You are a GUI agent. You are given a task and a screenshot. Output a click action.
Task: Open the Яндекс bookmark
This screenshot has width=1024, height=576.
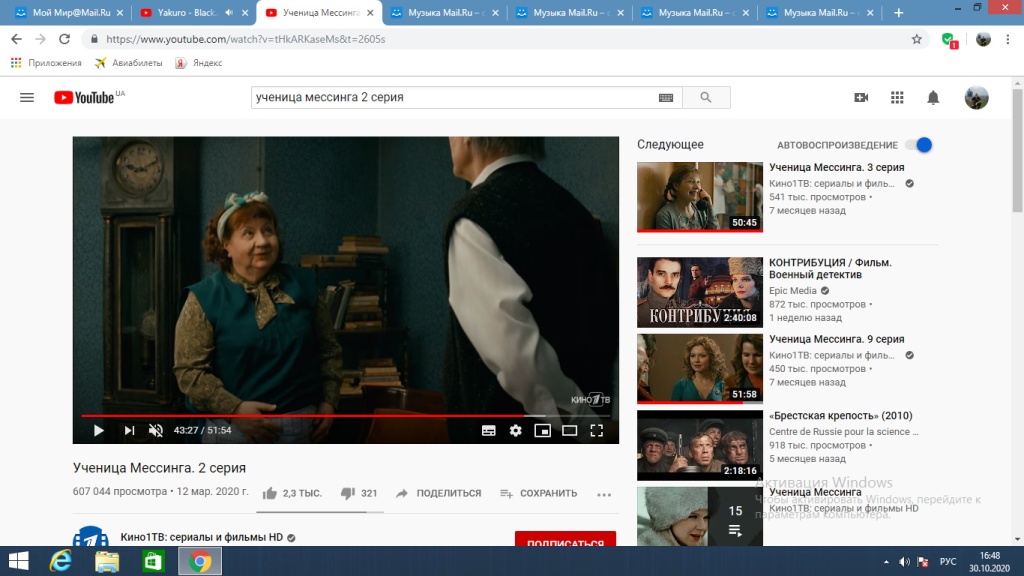click(199, 63)
